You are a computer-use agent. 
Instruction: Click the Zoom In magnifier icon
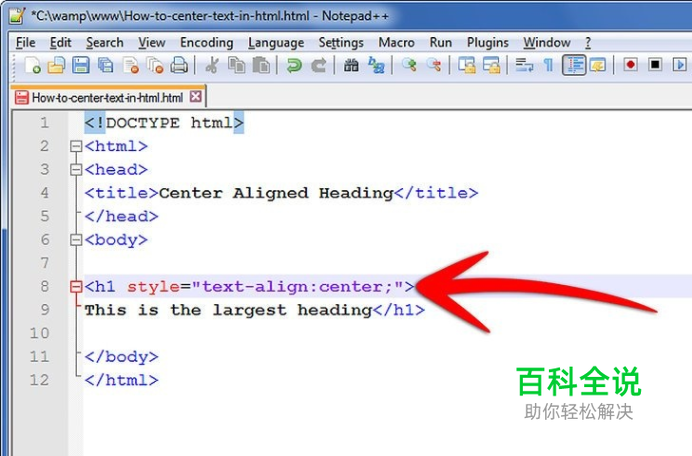pyautogui.click(x=409, y=66)
